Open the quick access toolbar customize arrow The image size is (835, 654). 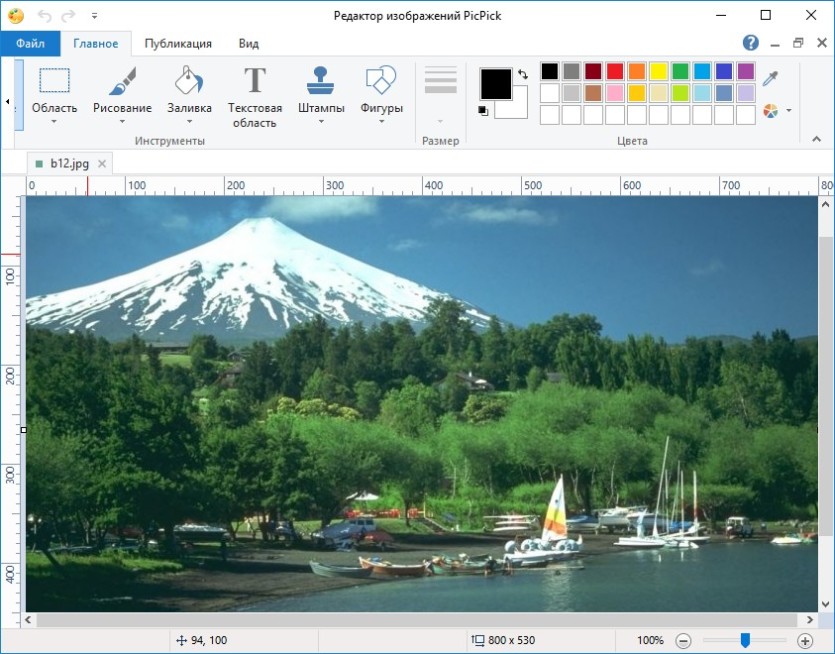tap(94, 16)
